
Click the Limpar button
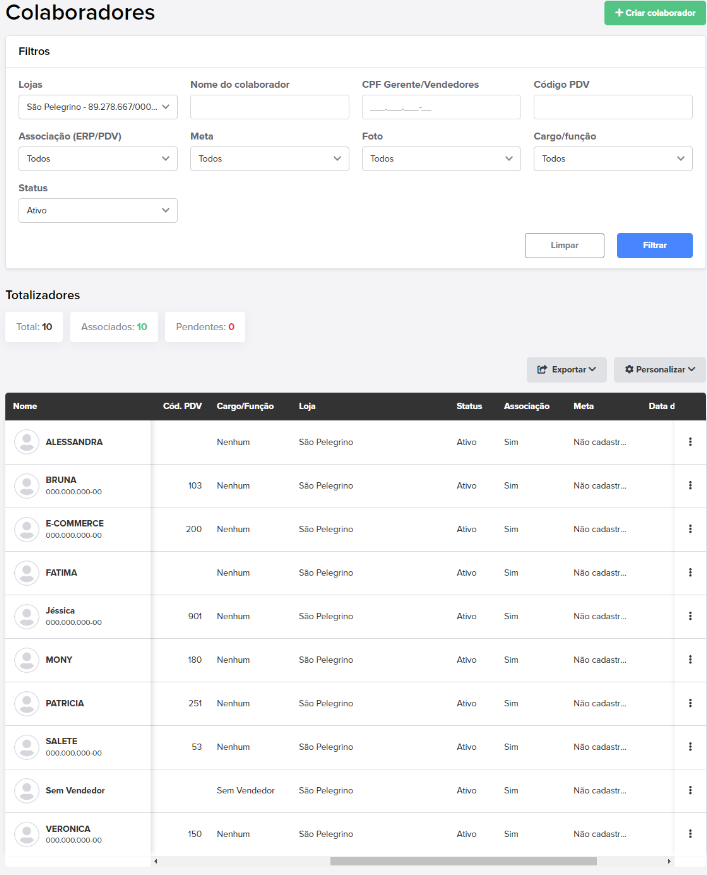pyautogui.click(x=564, y=246)
